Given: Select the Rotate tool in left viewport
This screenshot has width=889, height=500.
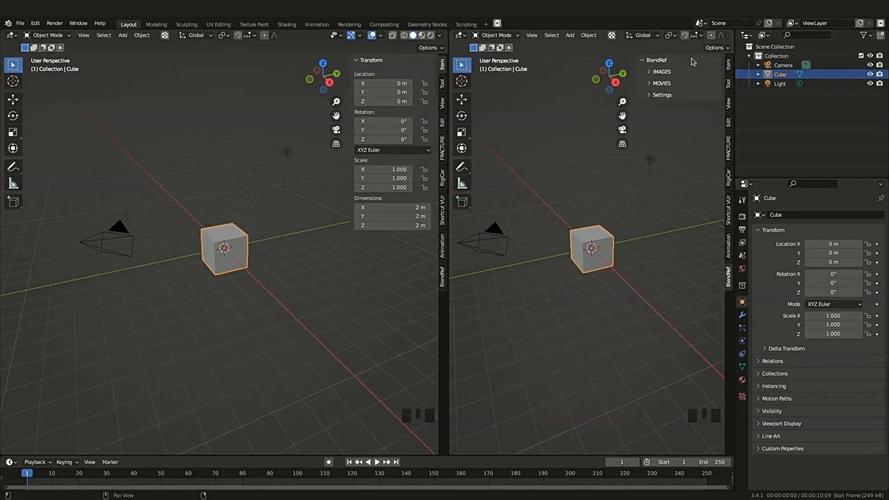Looking at the screenshot, I should (13, 116).
